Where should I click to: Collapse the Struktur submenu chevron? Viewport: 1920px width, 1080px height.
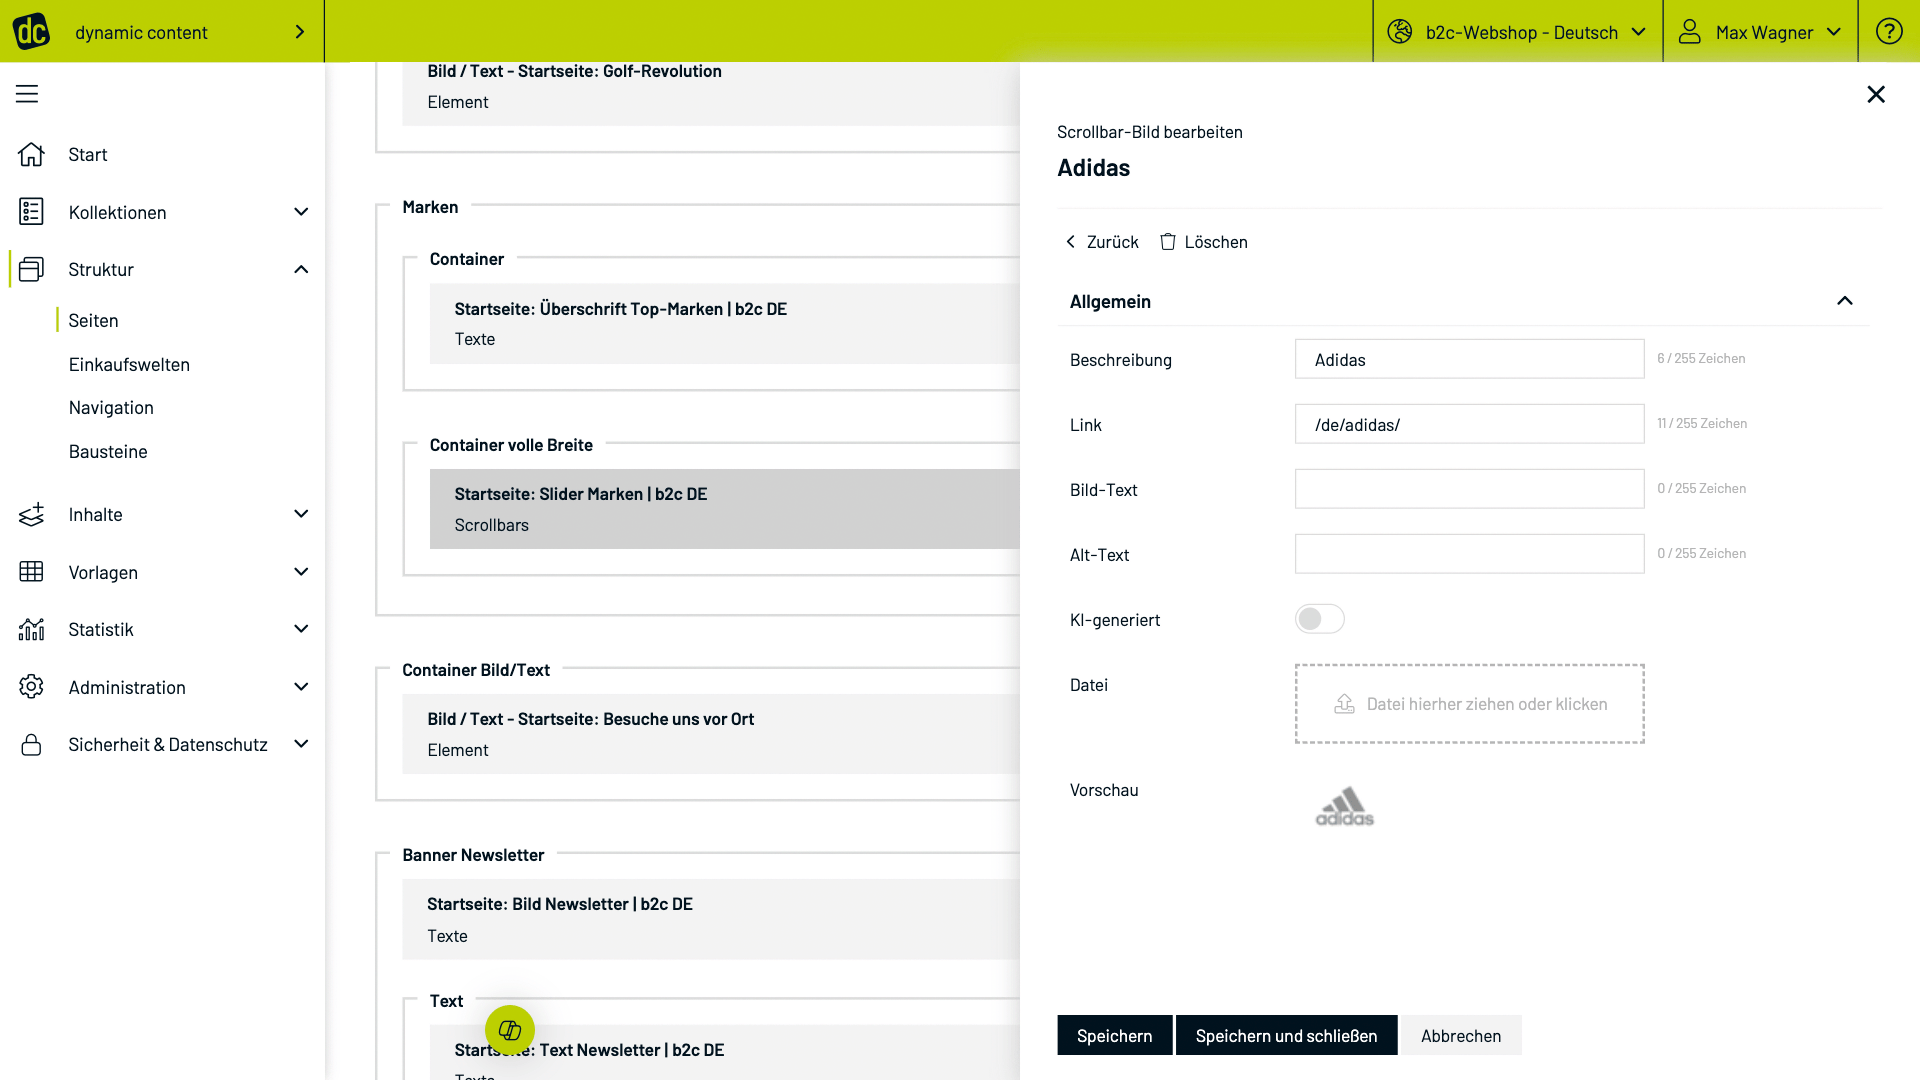click(301, 269)
